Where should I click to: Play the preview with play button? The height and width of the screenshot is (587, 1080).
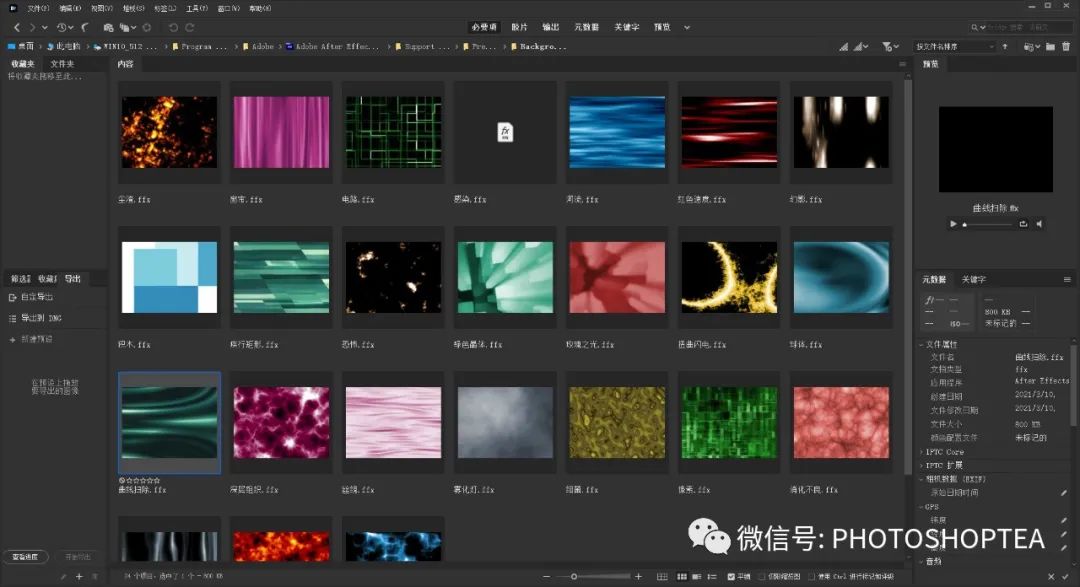(953, 224)
